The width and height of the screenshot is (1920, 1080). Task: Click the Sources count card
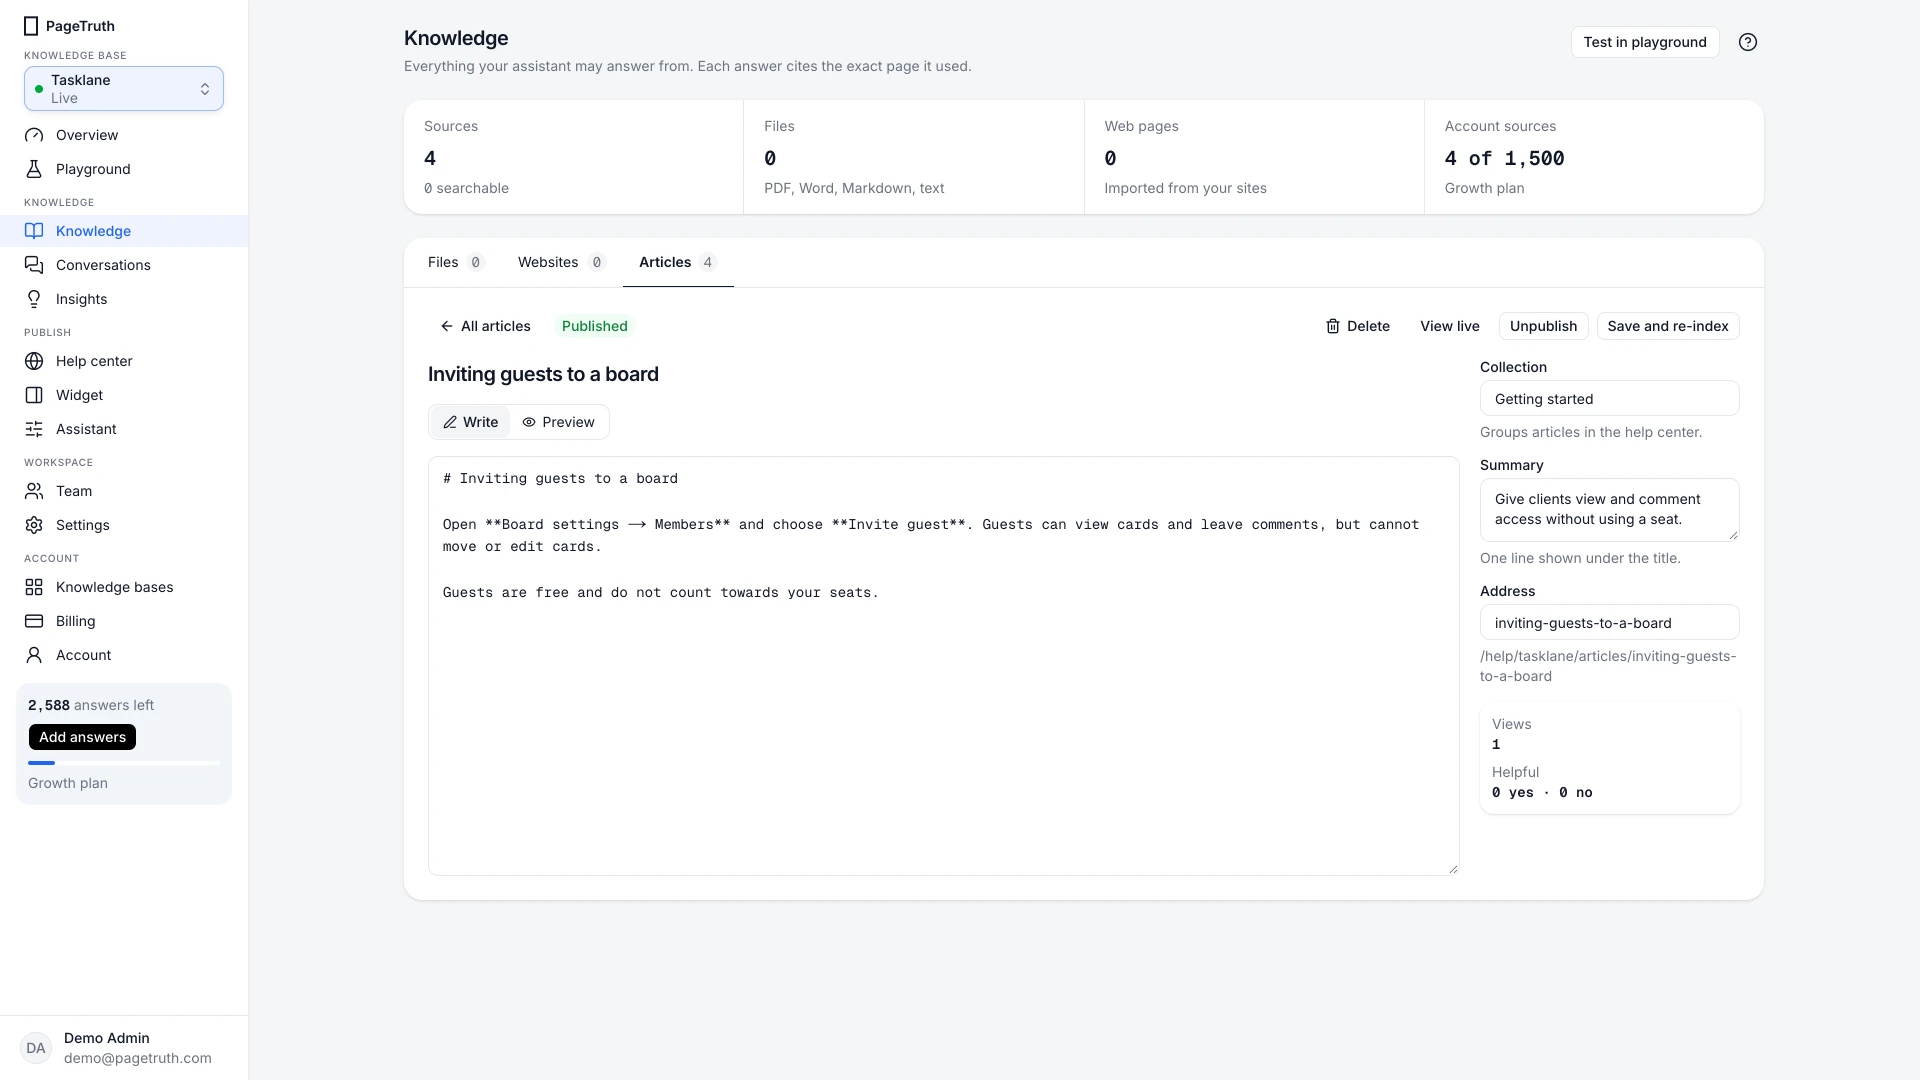(x=574, y=157)
